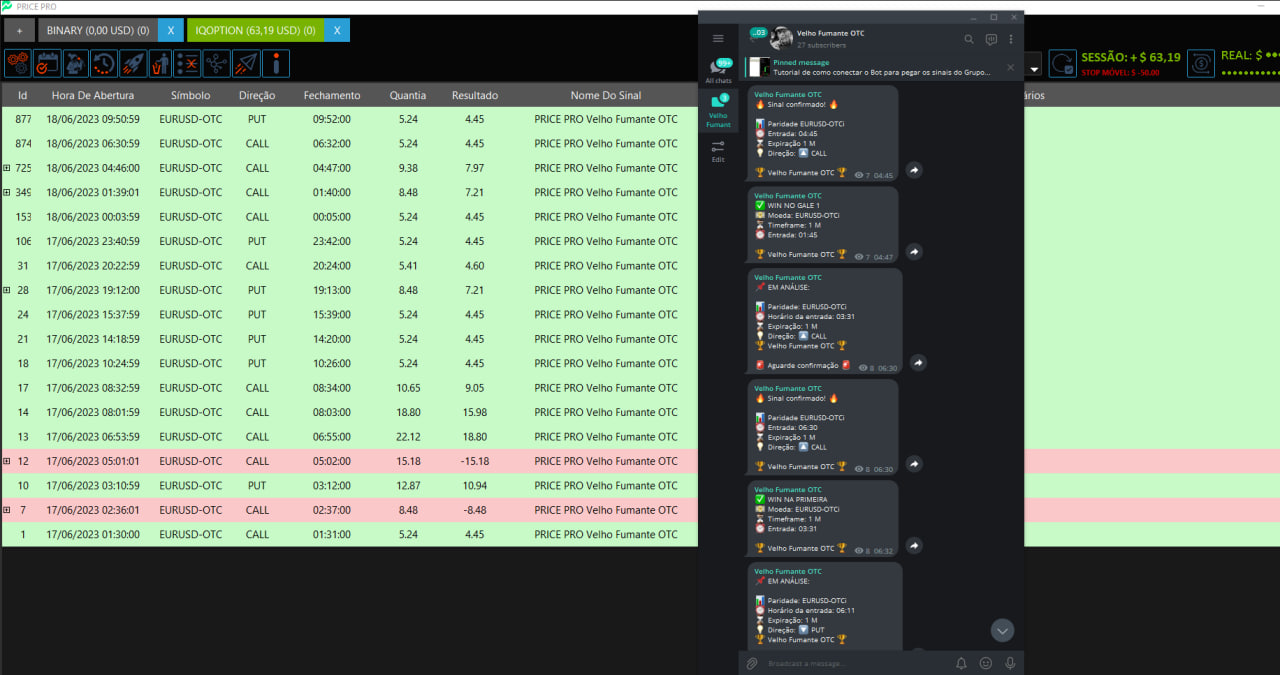Sort by Símbolo column header
Viewport: 1280px width, 675px height.
coord(190,95)
